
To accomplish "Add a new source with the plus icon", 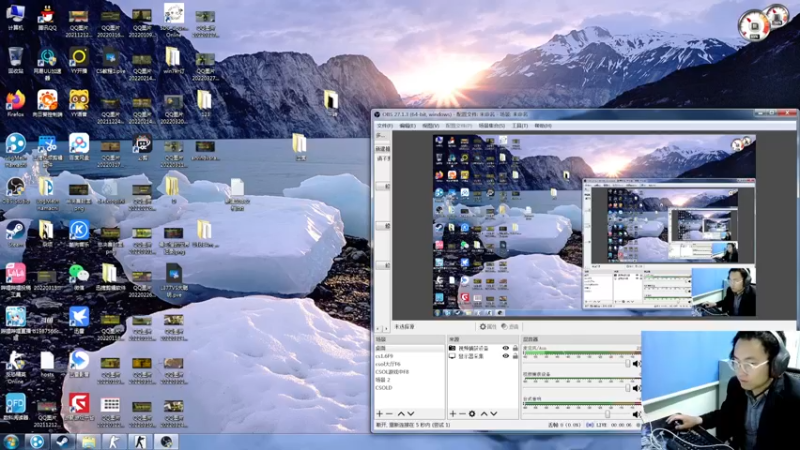I will point(453,414).
